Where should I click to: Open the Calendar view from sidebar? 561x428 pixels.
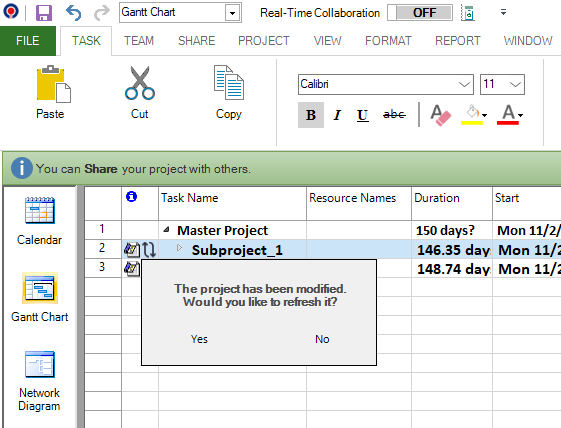[x=40, y=210]
